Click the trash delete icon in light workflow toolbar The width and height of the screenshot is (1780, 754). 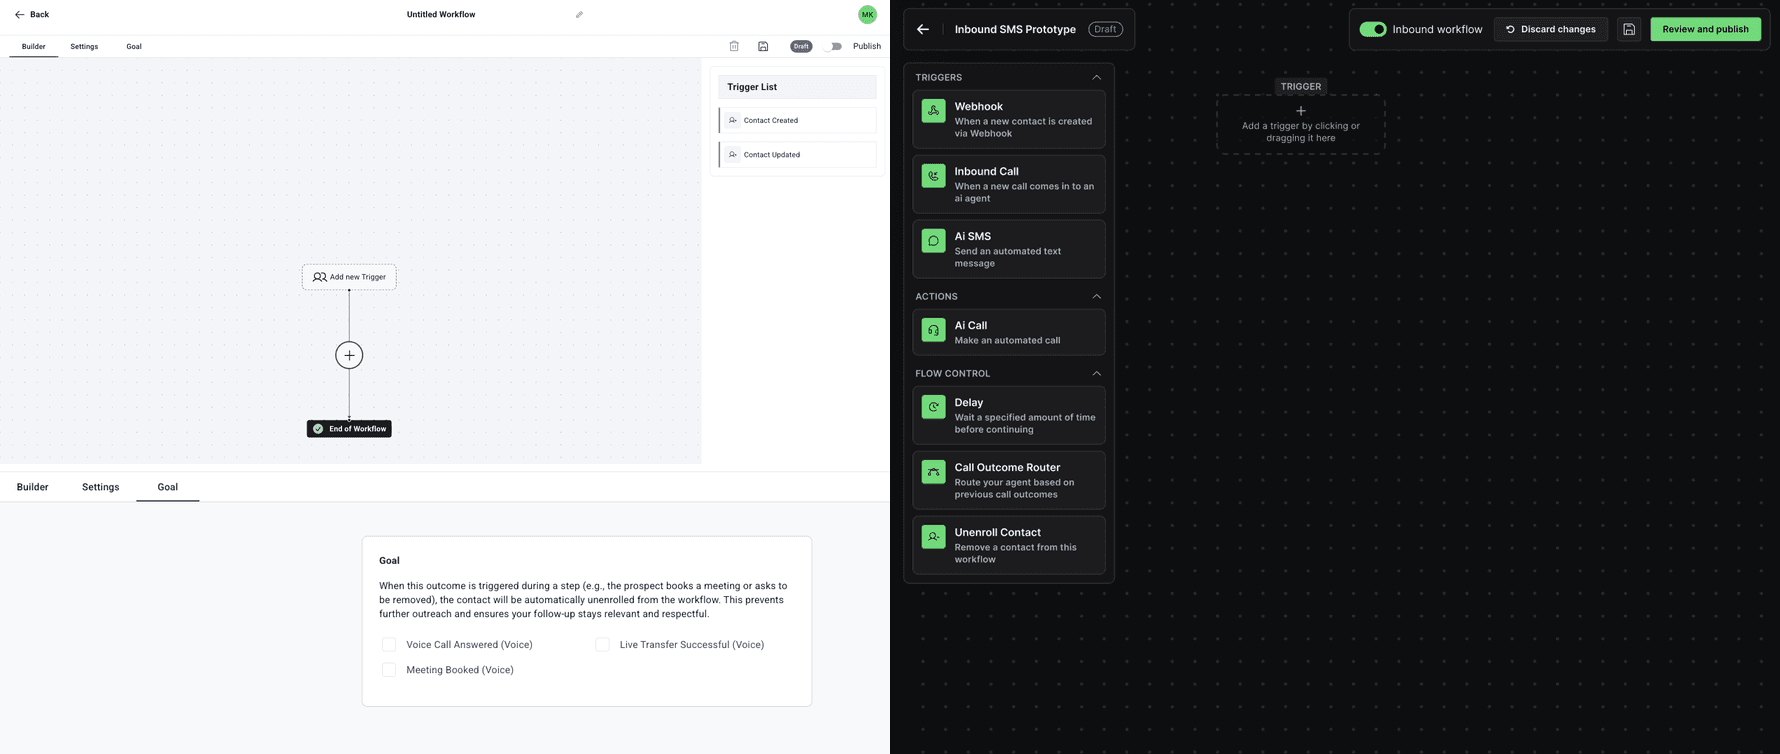(734, 46)
